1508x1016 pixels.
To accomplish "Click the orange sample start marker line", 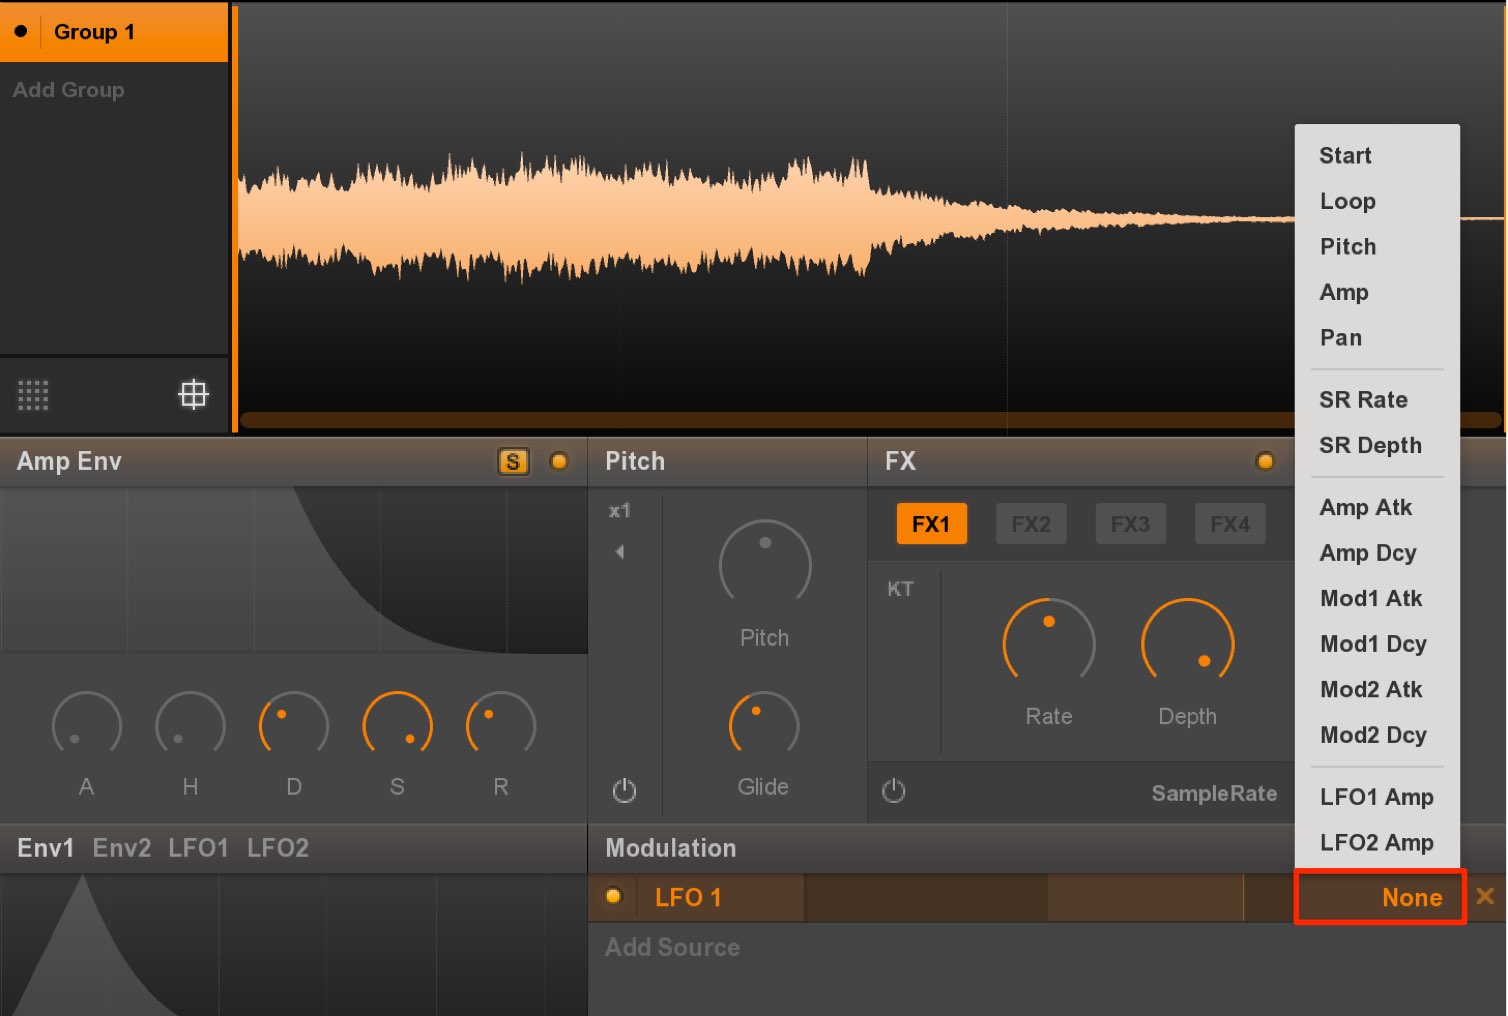I will [235, 218].
